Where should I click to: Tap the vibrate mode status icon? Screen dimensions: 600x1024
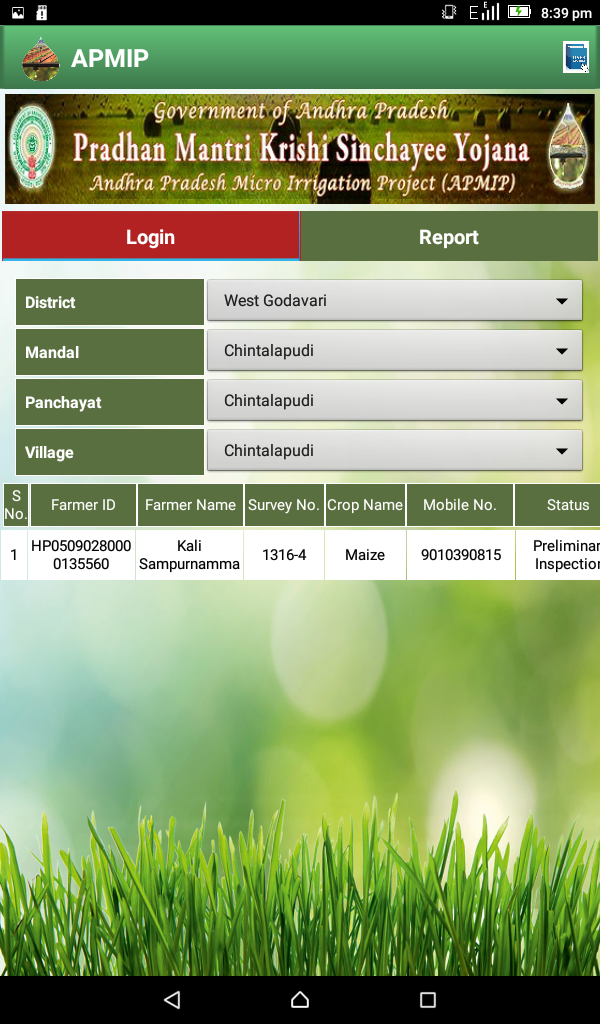[449, 12]
